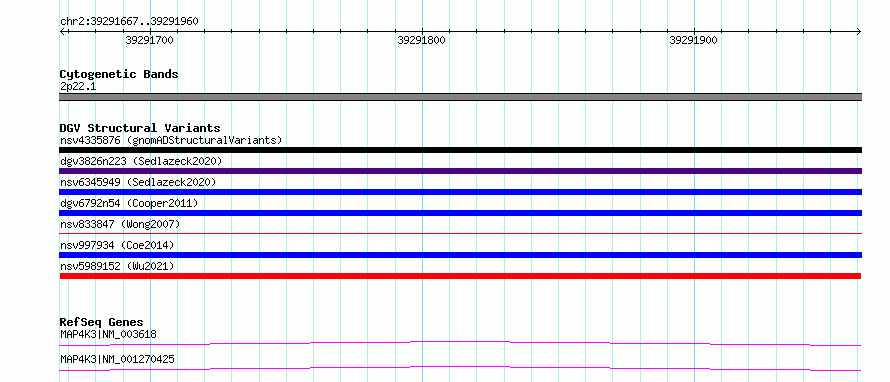
Task: Click the Cytogenetic Bands track title
Action: pos(119,74)
